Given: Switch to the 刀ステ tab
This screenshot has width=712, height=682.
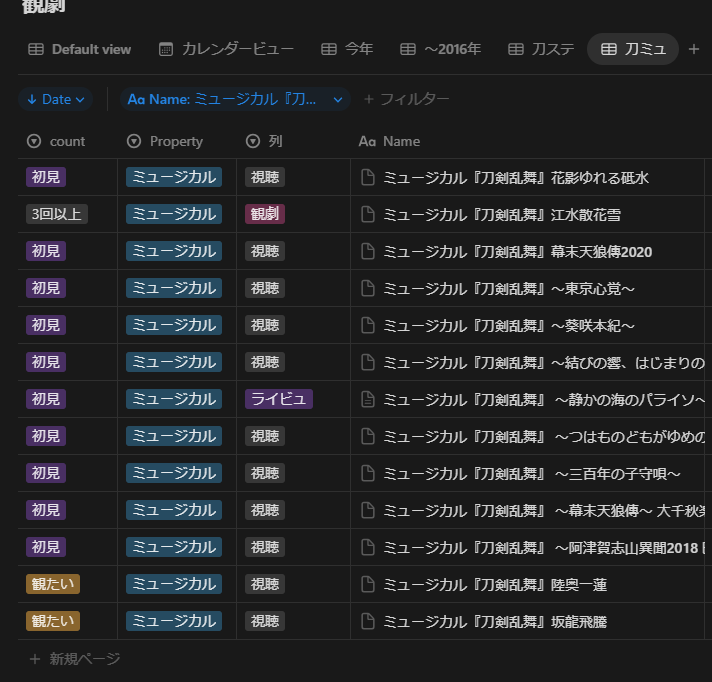Looking at the screenshot, I should pos(540,49).
